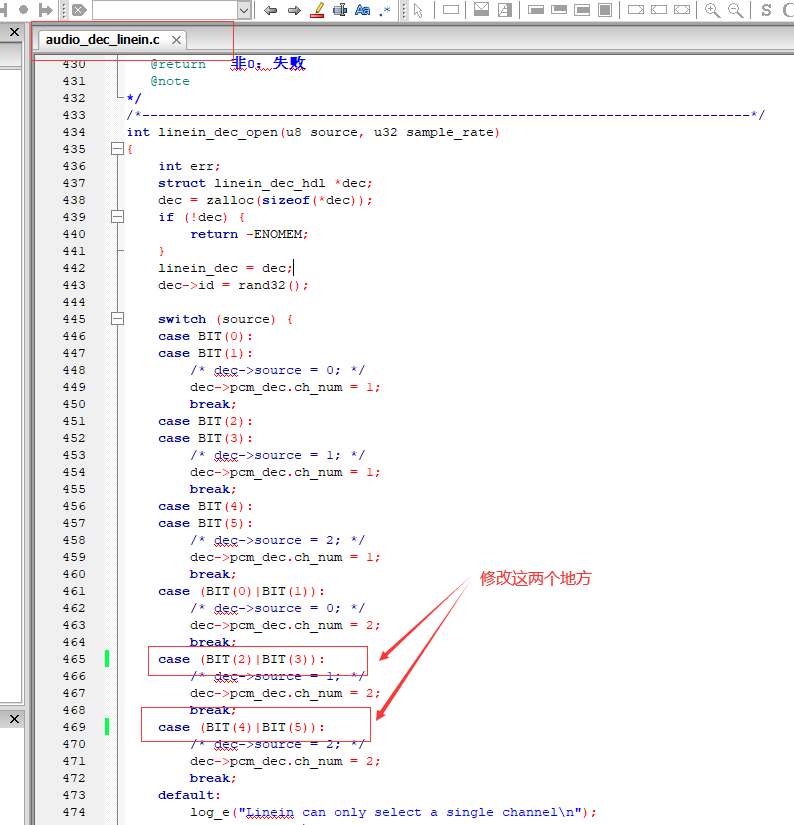Click the jump forward arrow-bar icon
This screenshot has height=825, width=794.
[x=46, y=10]
